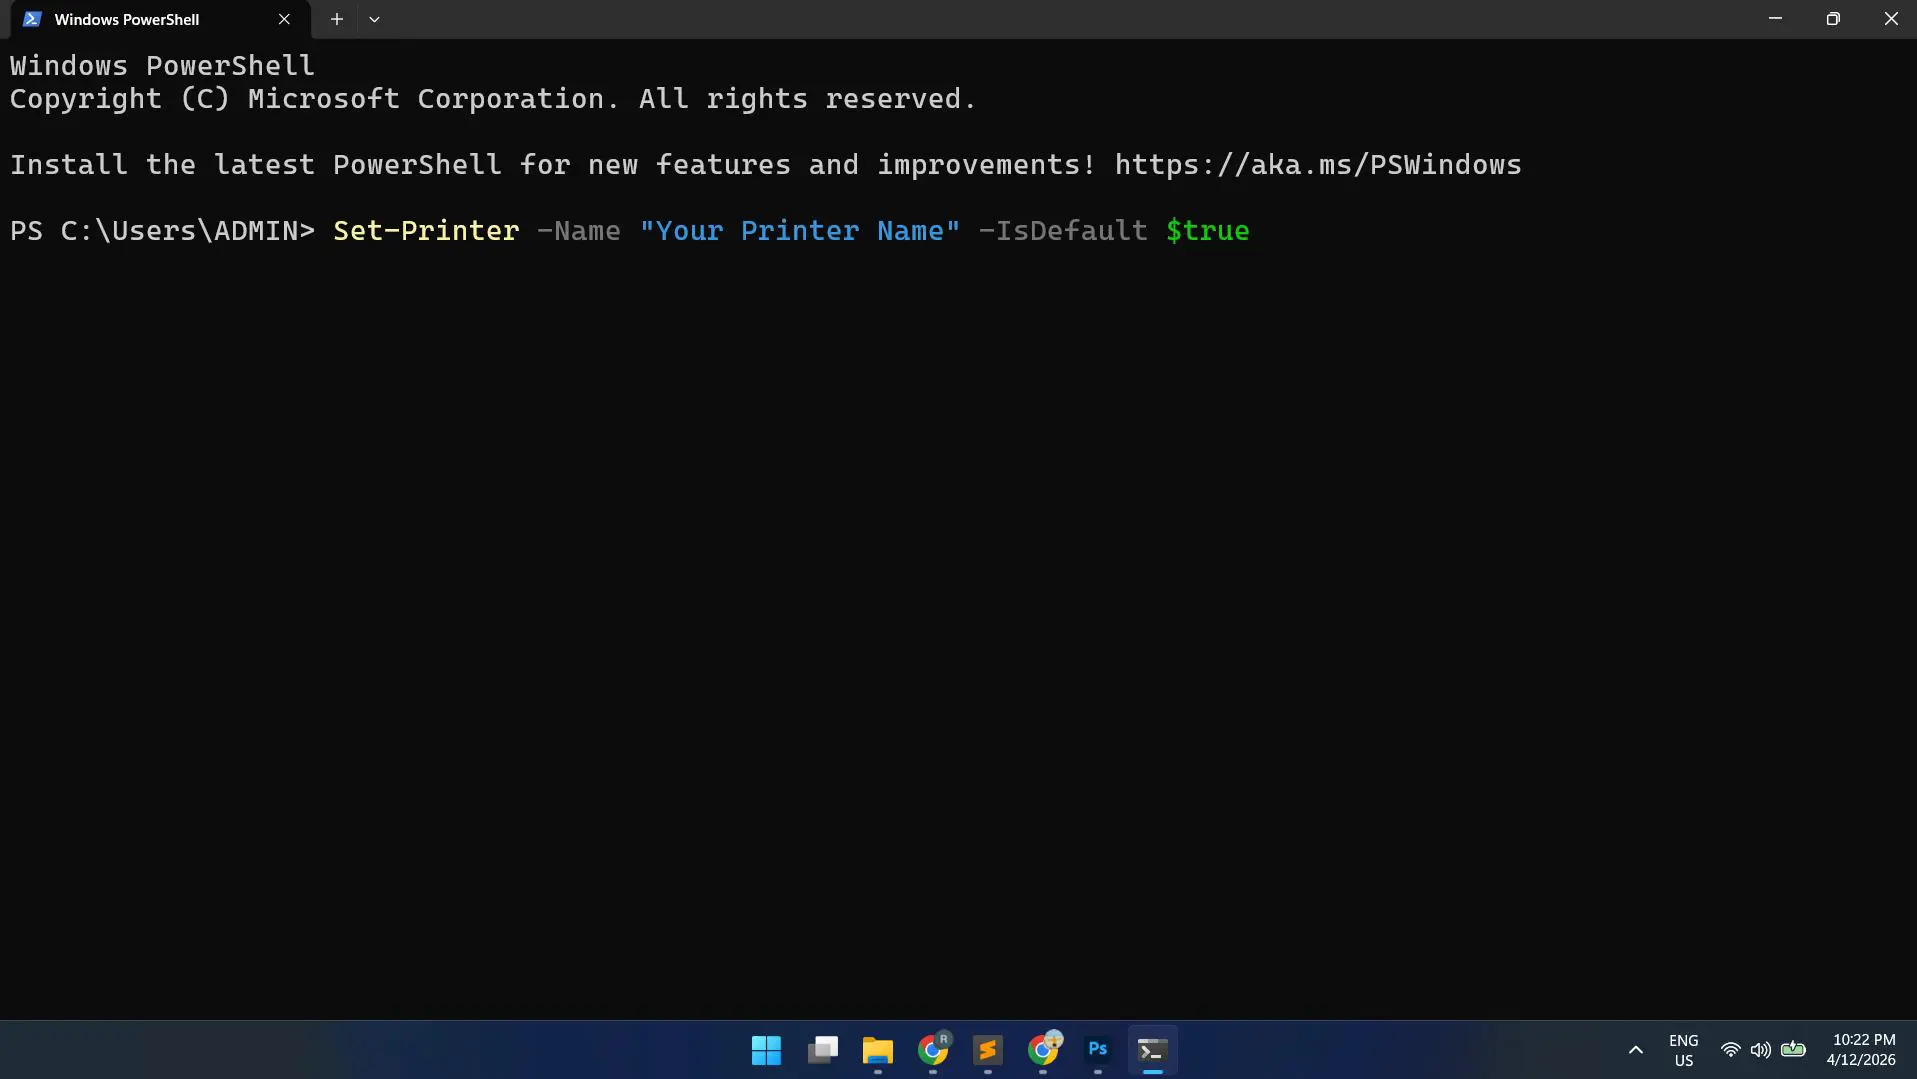This screenshot has width=1917, height=1079.
Task: Open Task View from the taskbar
Action: coord(822,1051)
